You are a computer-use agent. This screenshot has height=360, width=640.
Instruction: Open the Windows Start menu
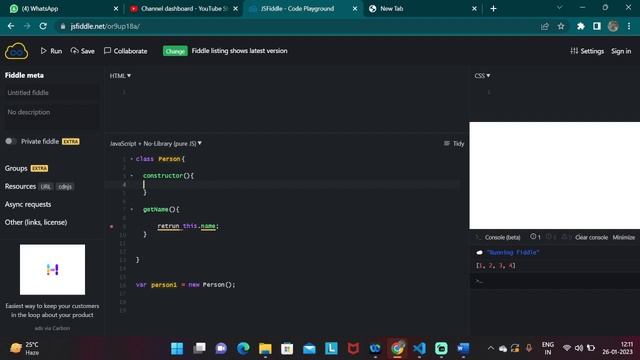[177, 349]
